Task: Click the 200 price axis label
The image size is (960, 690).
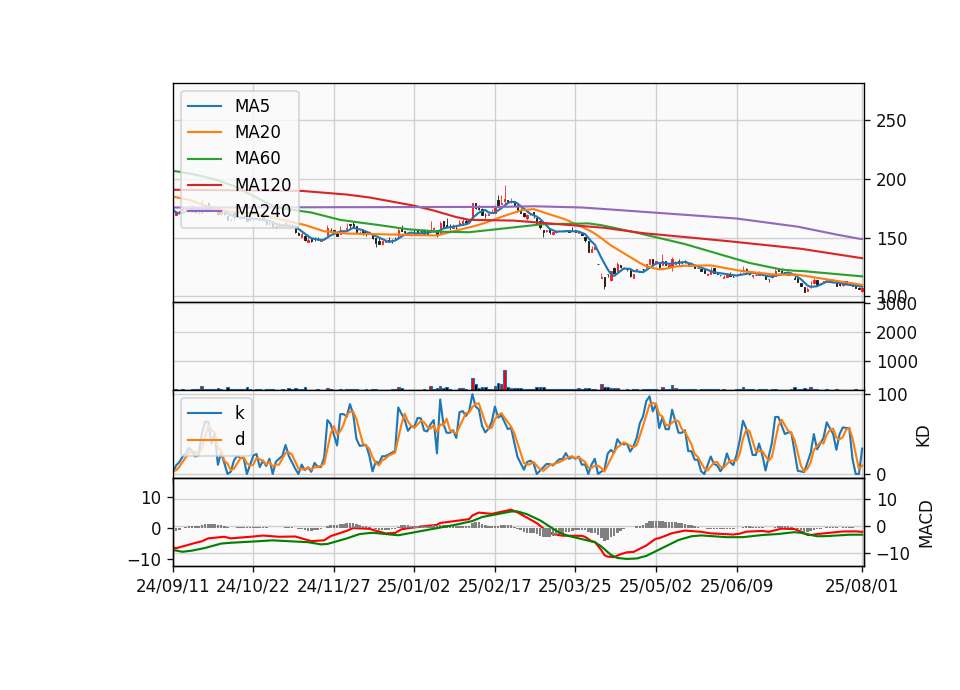Action: click(x=891, y=180)
